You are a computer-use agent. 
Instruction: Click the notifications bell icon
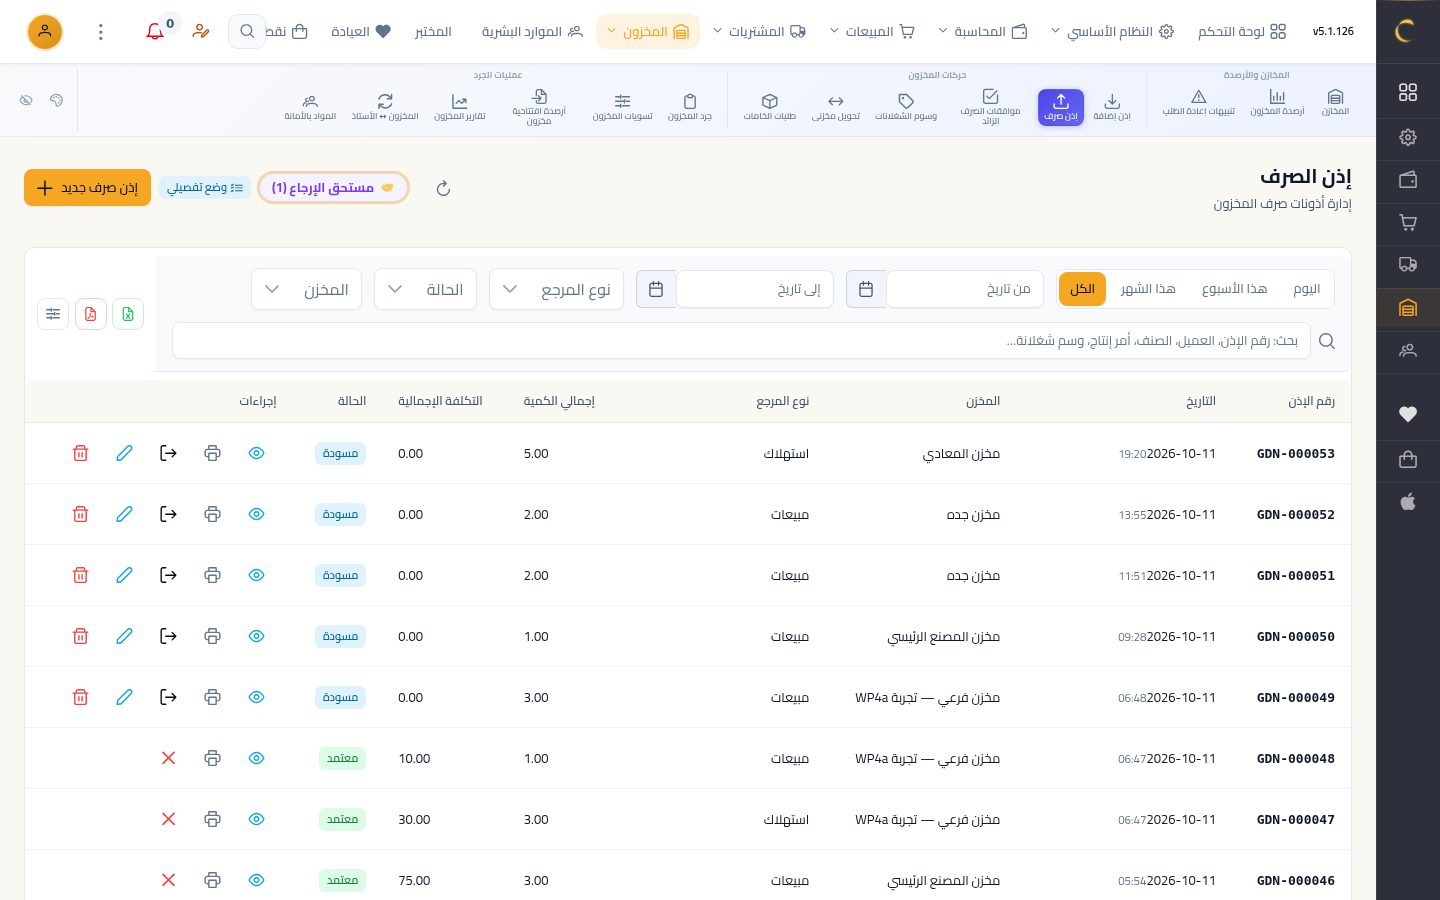[155, 32]
